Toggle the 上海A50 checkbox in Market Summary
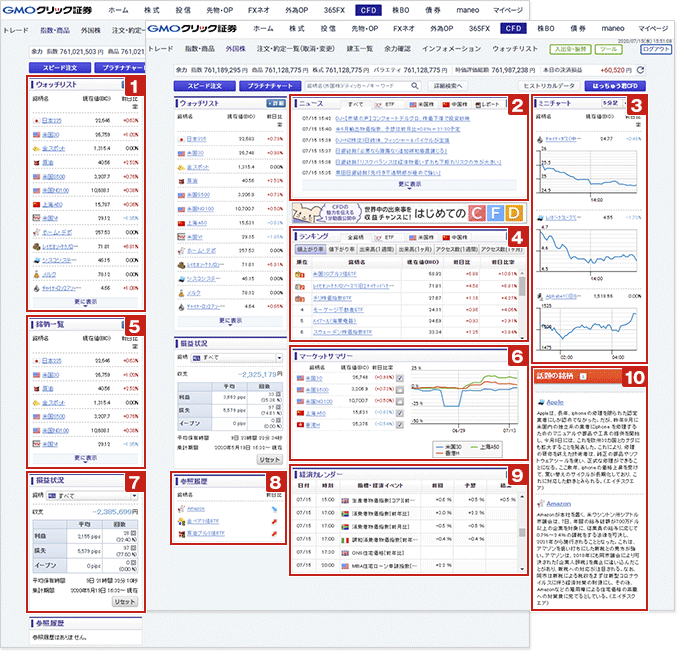Image resolution: width=680 pixels, height=652 pixels. click(399, 412)
